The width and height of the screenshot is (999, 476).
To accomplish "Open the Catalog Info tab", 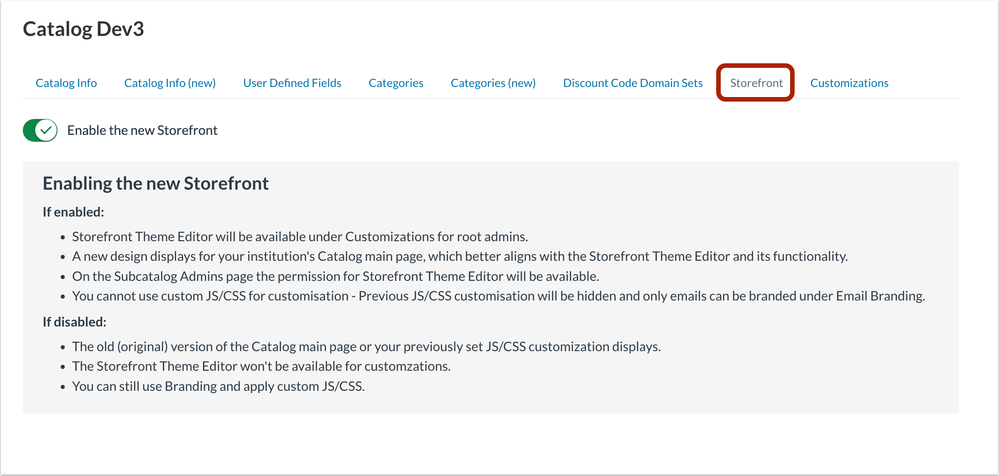I will click(x=66, y=83).
